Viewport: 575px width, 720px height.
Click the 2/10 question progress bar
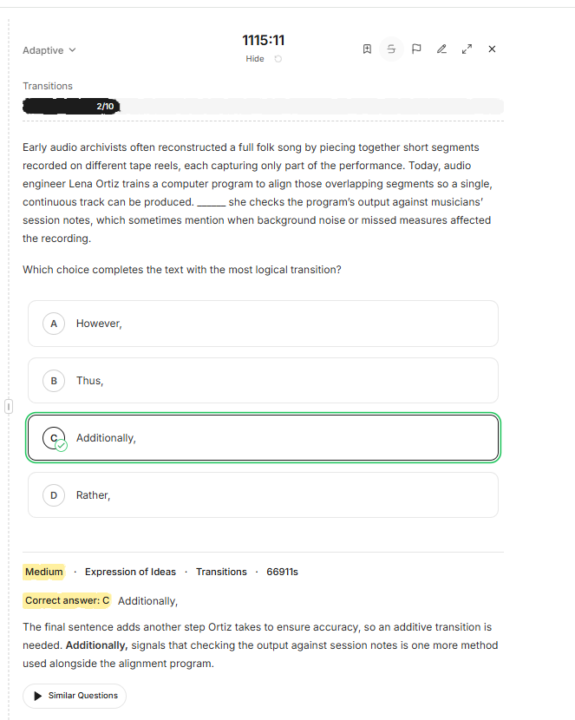pos(263,106)
